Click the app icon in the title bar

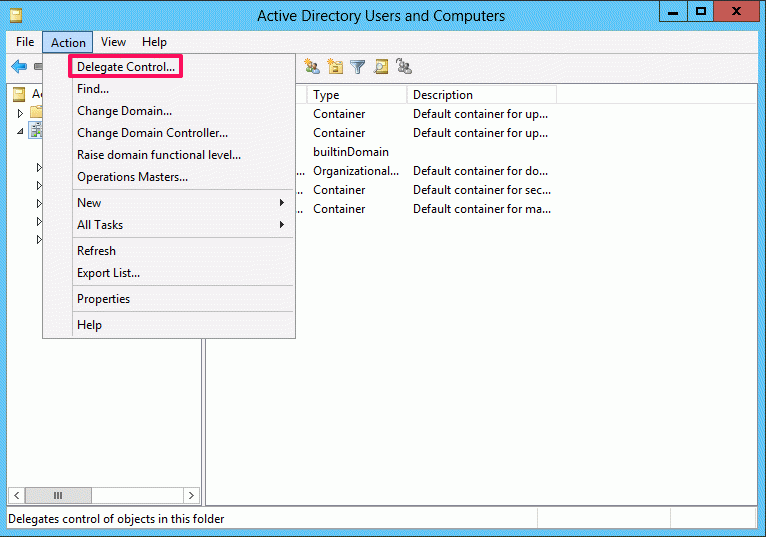click(x=16, y=16)
